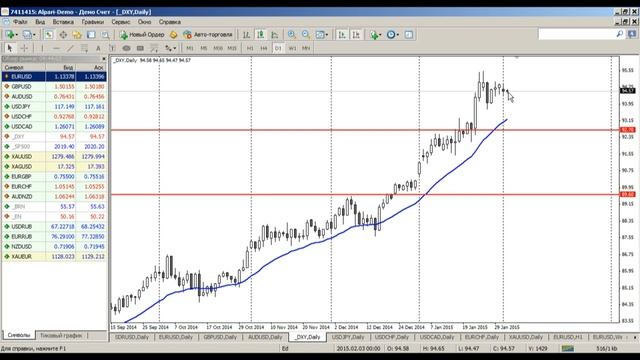This screenshot has width=640, height=360.
Task: Select the horizontal line drawing tool
Action: pyautogui.click(x=56, y=48)
